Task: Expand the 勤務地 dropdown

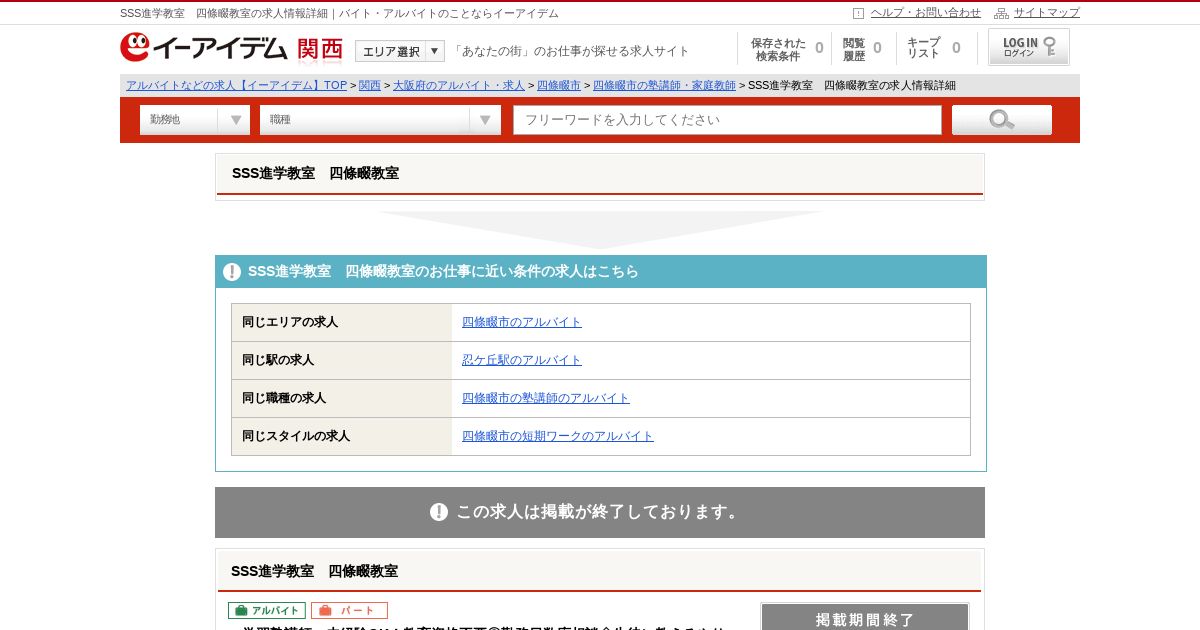Action: (x=195, y=120)
